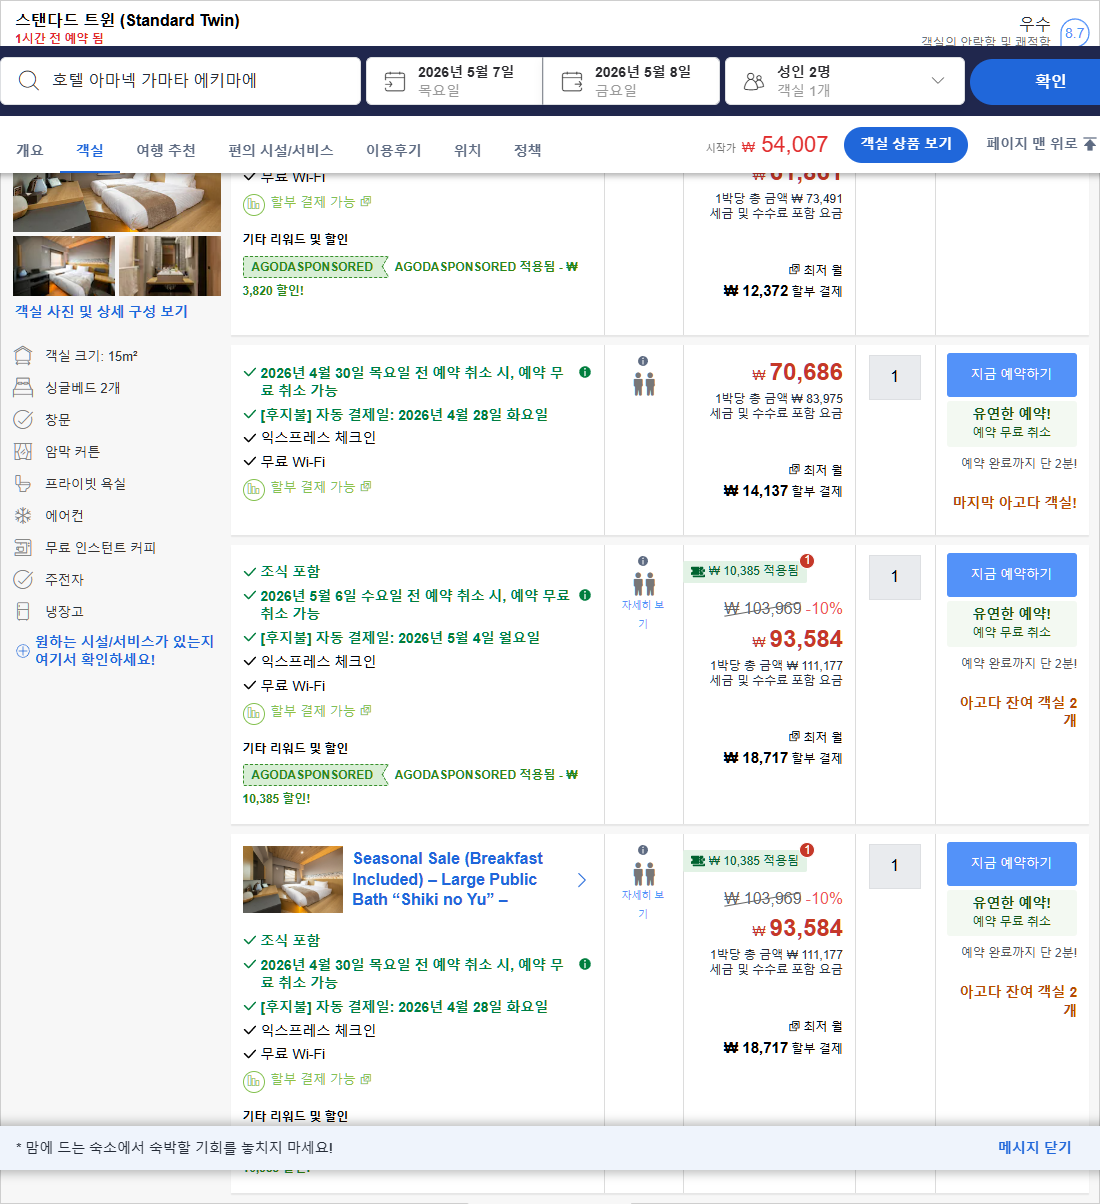Screen dimensions: 1100x1204
Task: Switch to the 여행 추천 tab
Action: coord(166,150)
